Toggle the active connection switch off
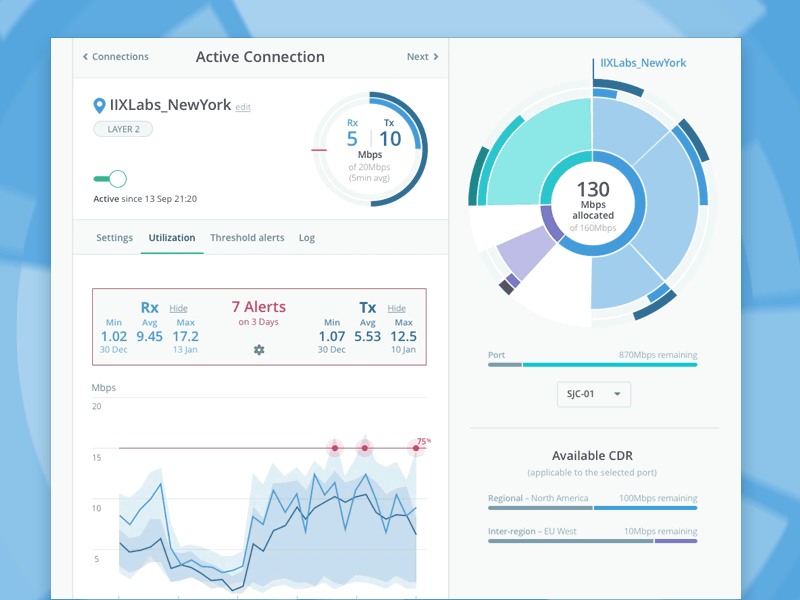This screenshot has height=600, width=800. (x=110, y=179)
